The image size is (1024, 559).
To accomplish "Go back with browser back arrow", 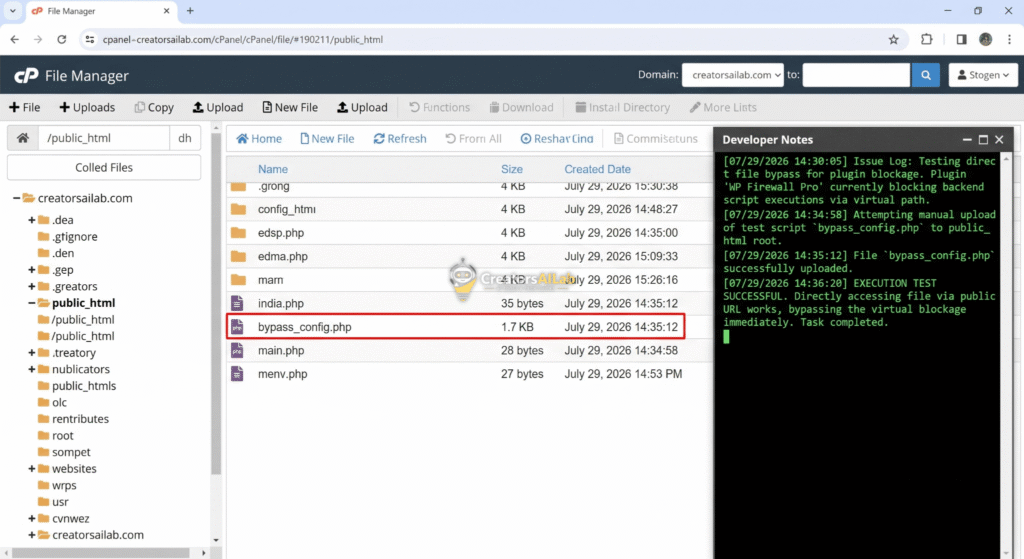I will [14, 39].
